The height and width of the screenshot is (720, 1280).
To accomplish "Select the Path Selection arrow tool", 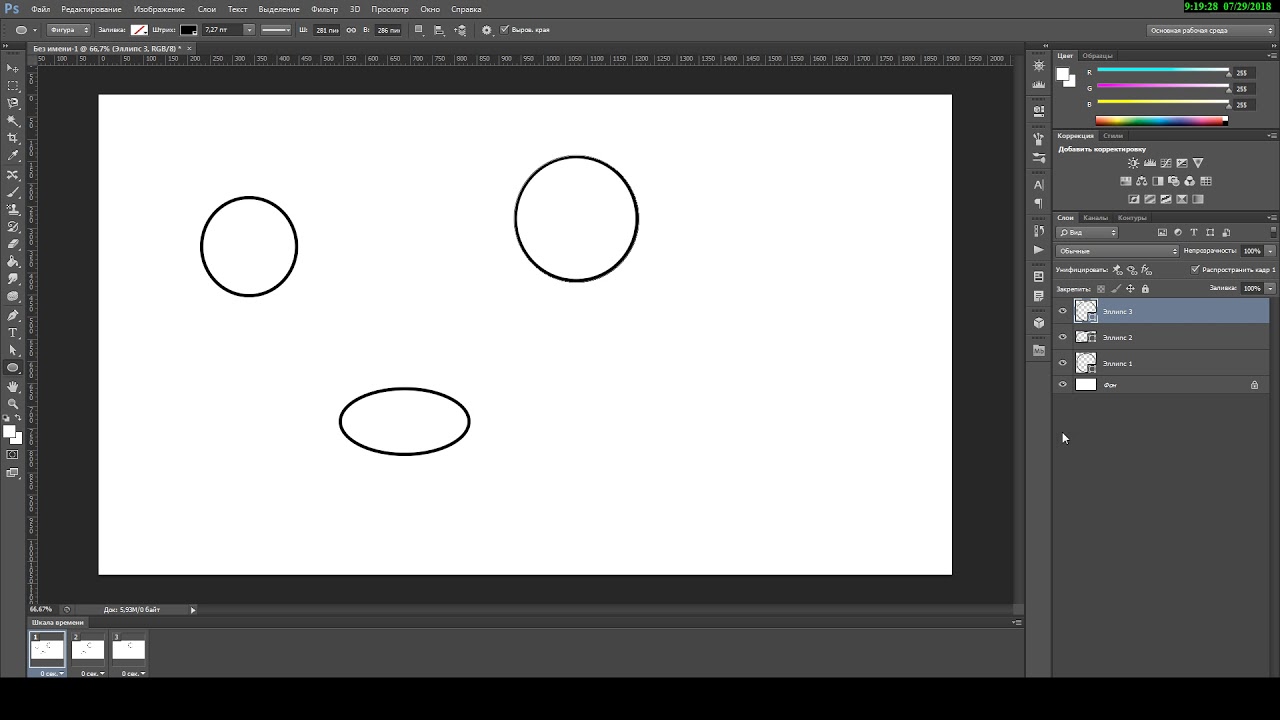I will pyautogui.click(x=13, y=350).
